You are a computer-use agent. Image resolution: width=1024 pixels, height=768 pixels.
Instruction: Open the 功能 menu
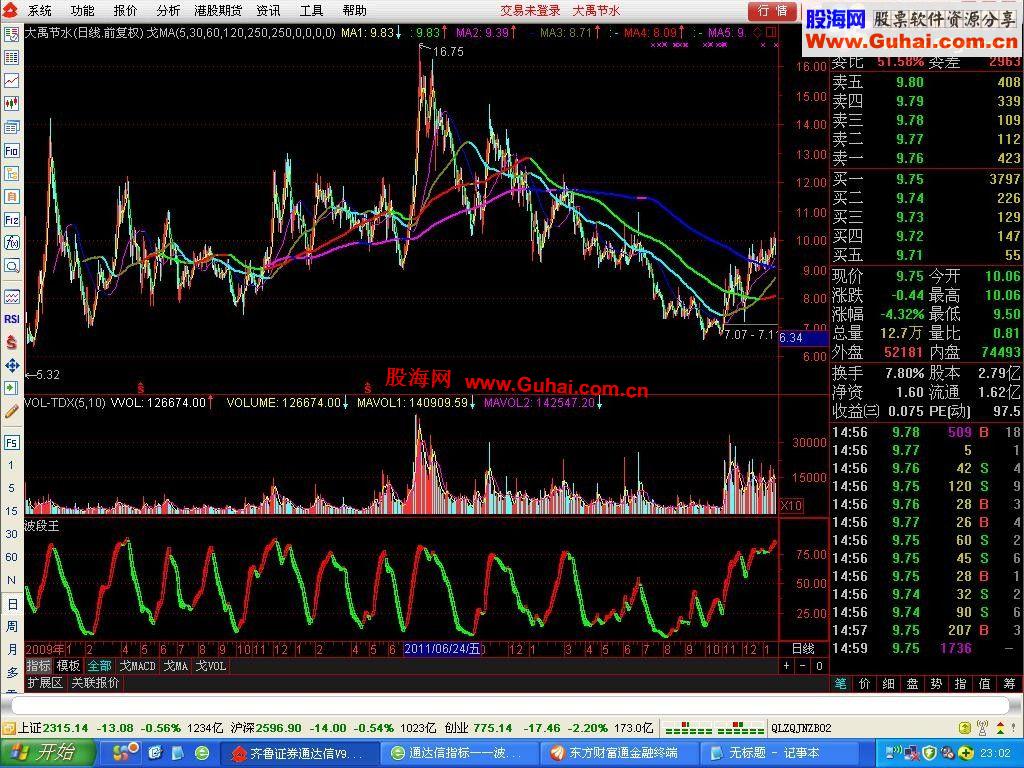(x=82, y=10)
